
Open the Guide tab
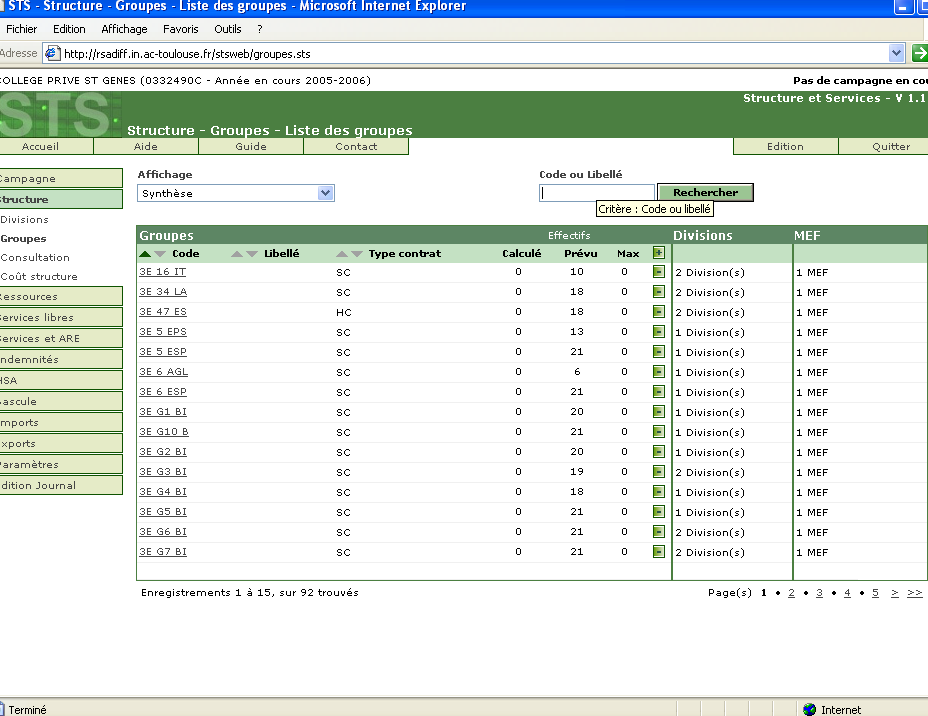(x=251, y=146)
